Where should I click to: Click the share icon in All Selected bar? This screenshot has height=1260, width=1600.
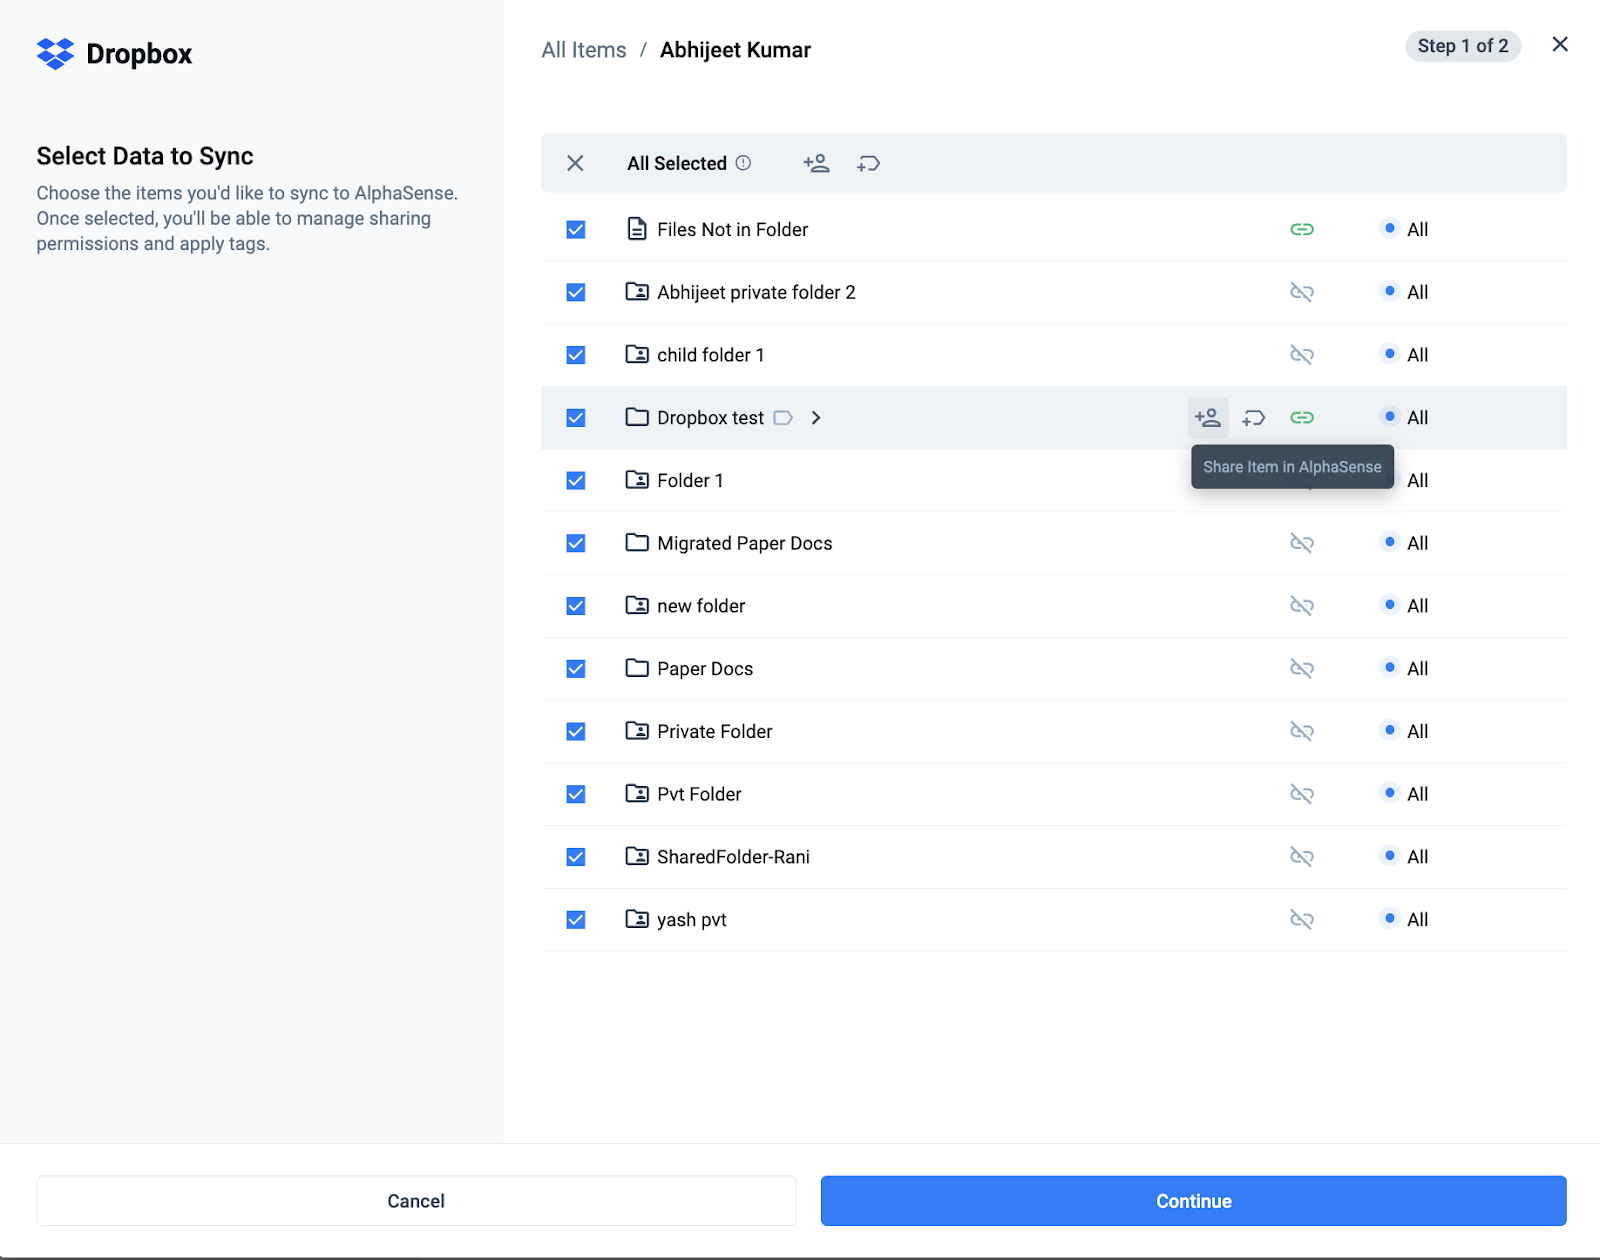point(816,163)
